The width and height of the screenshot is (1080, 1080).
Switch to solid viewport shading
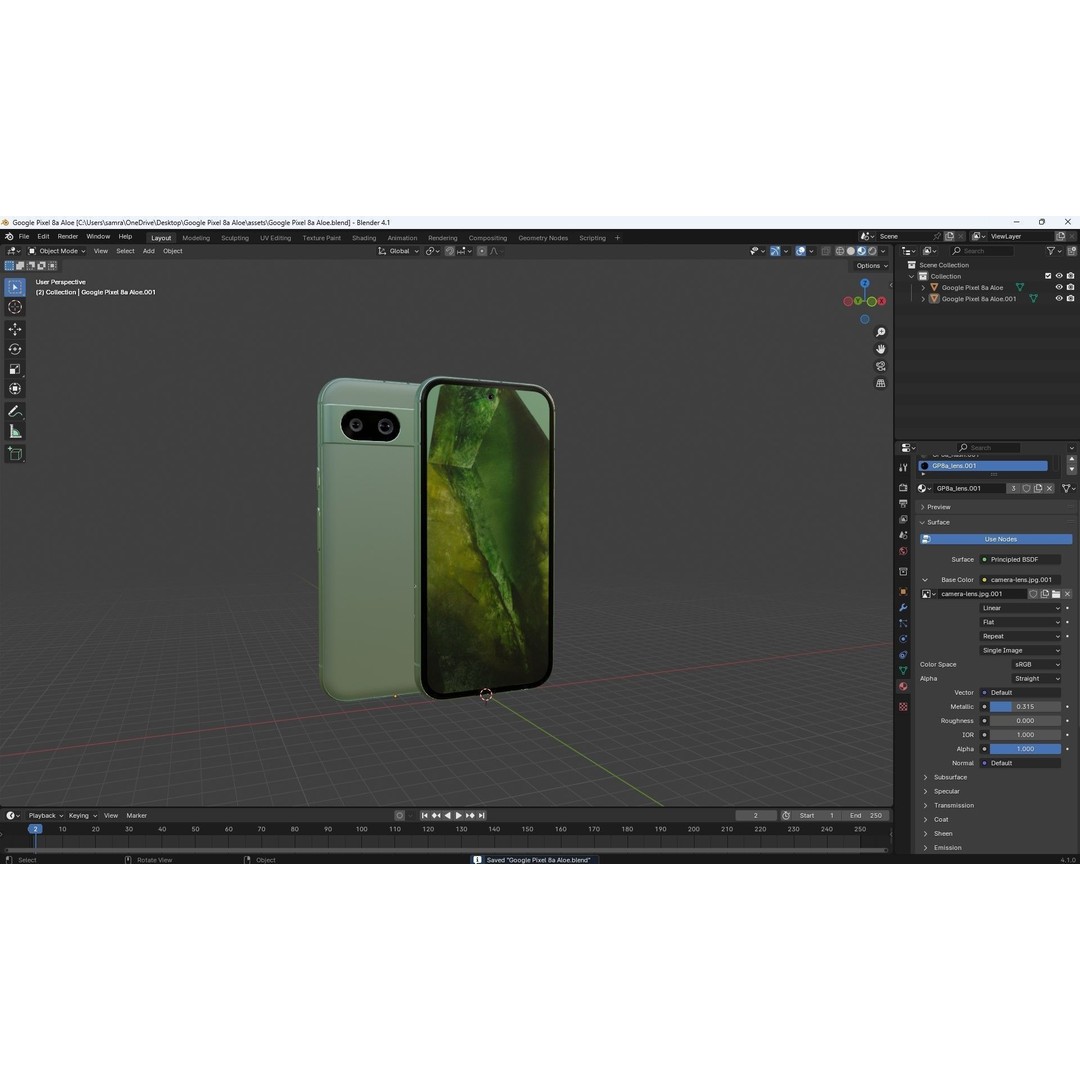(x=851, y=251)
